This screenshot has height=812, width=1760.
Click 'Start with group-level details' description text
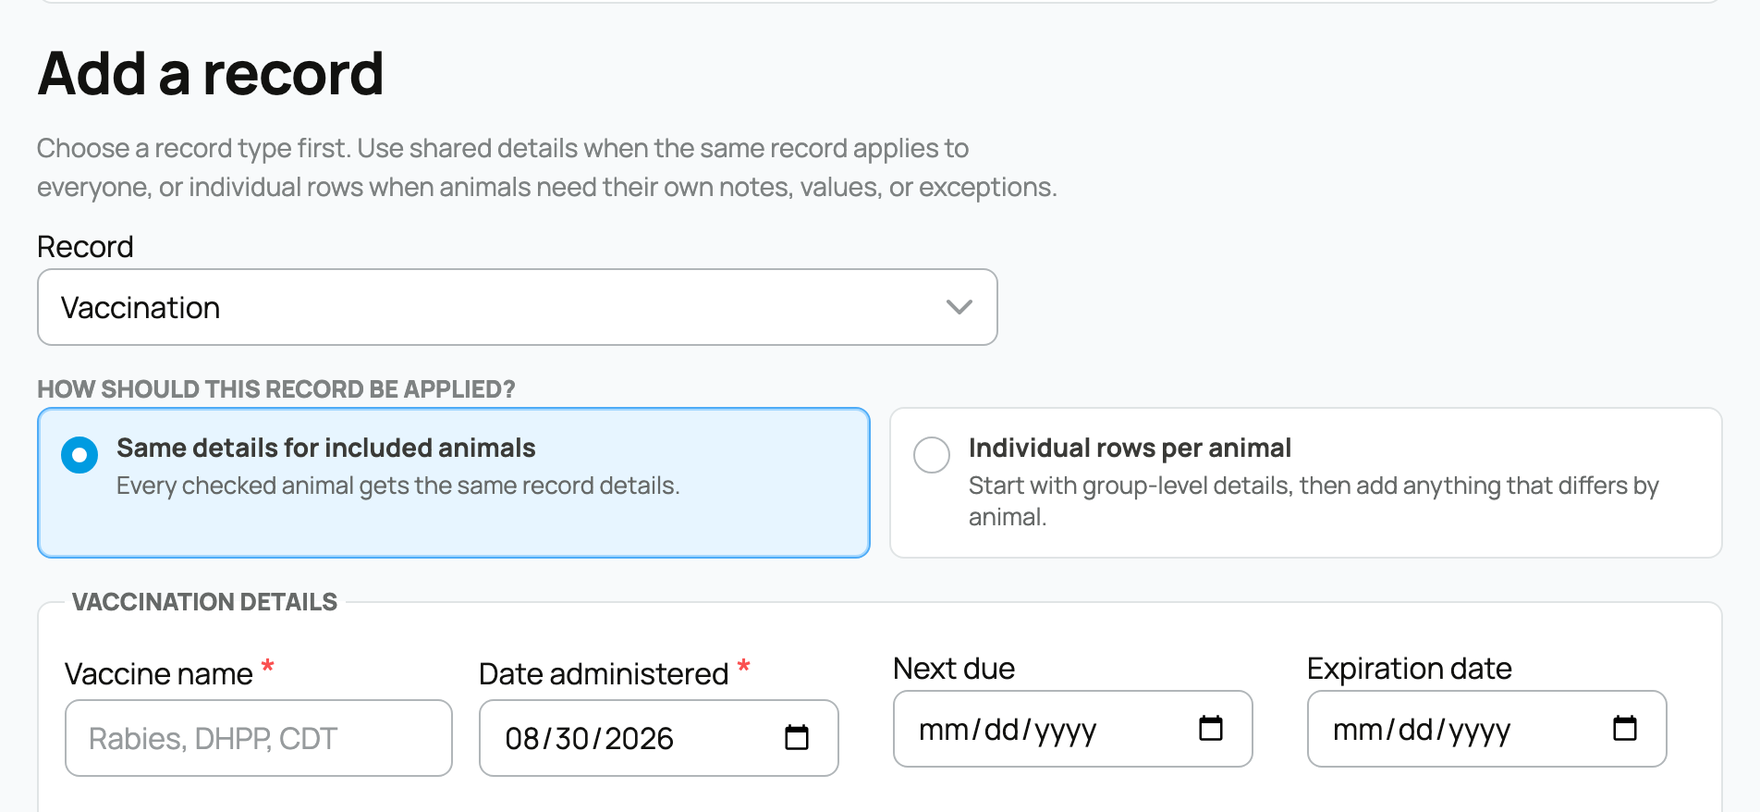pyautogui.click(x=1314, y=501)
